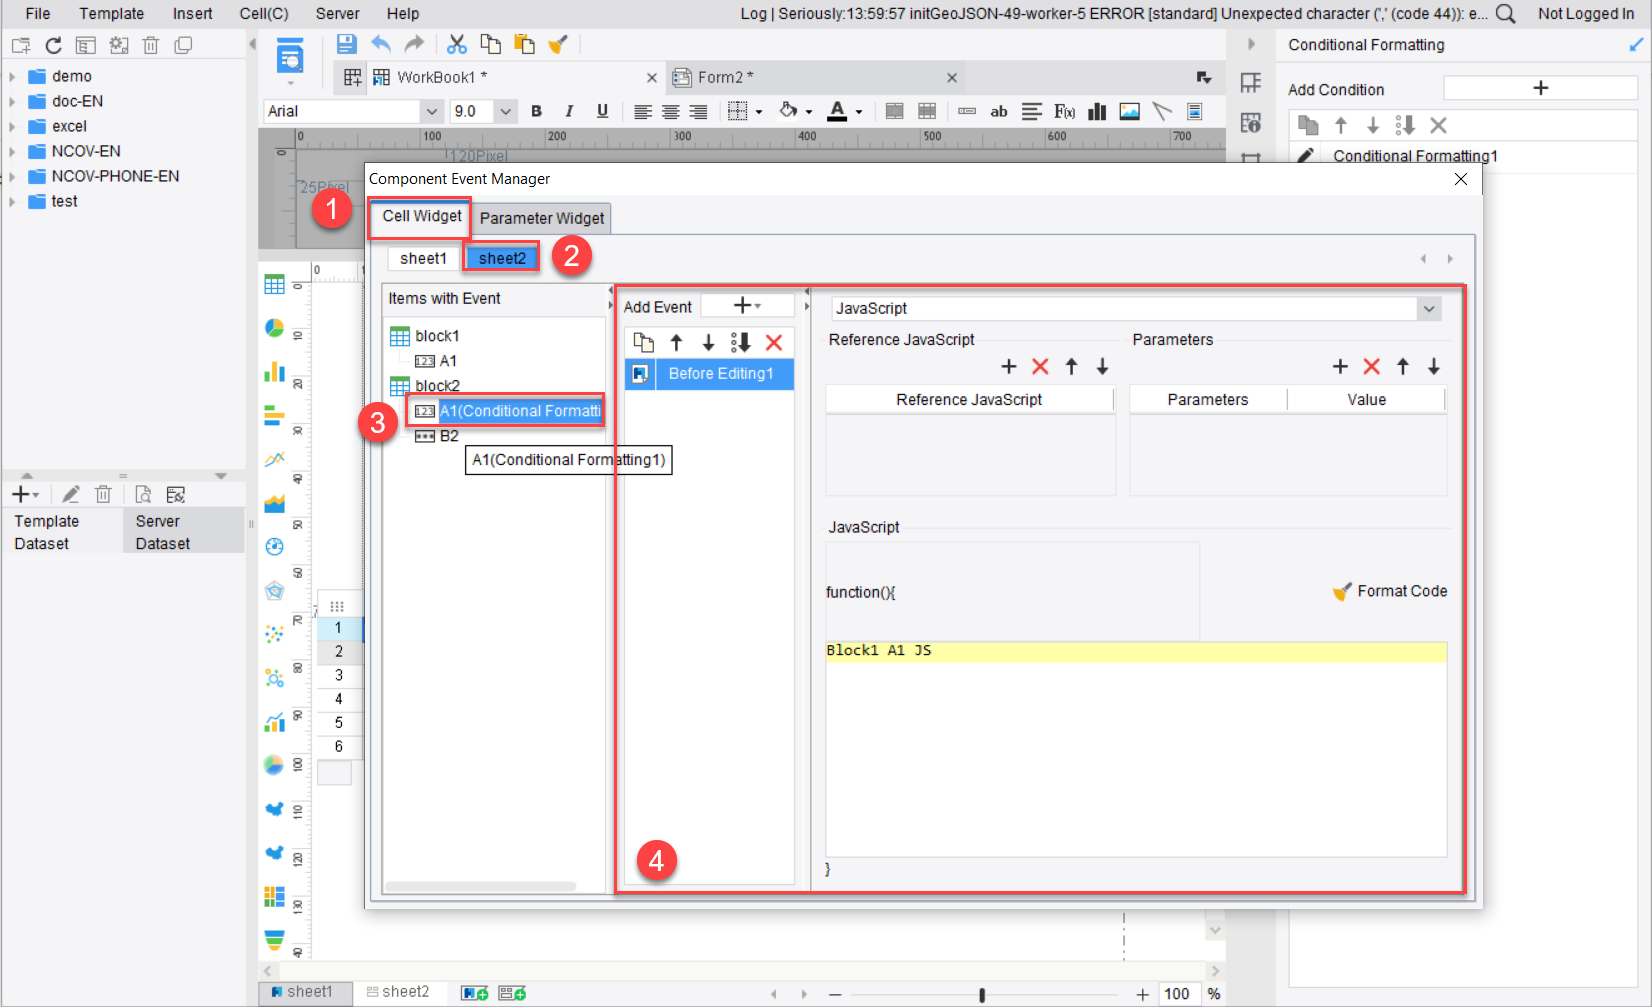Click the Paste clipboard icon
The height and width of the screenshot is (1007, 1652).
tap(524, 44)
